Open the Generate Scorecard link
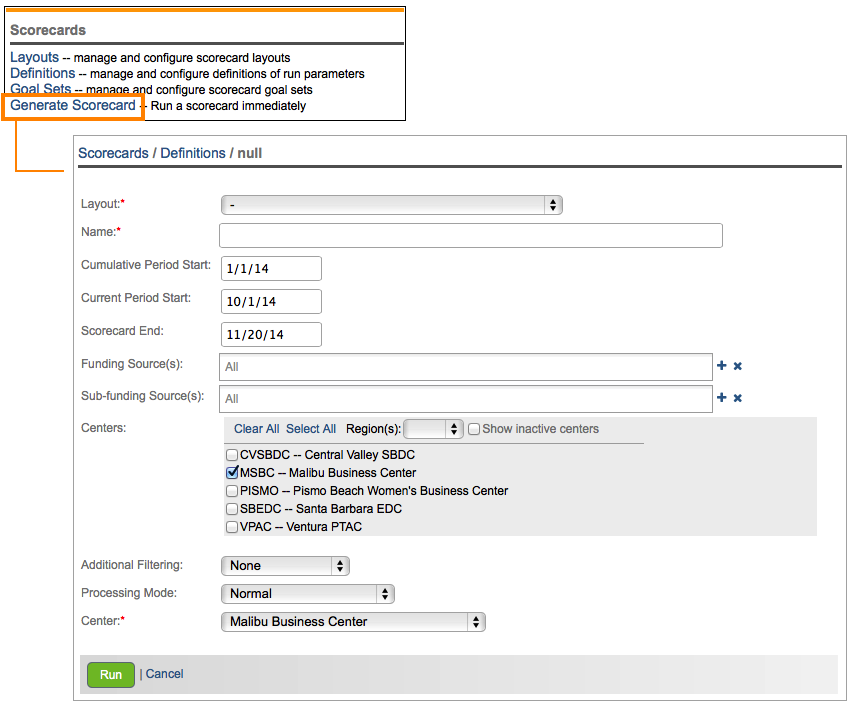Screen dimensions: 850x708 click(x=73, y=105)
